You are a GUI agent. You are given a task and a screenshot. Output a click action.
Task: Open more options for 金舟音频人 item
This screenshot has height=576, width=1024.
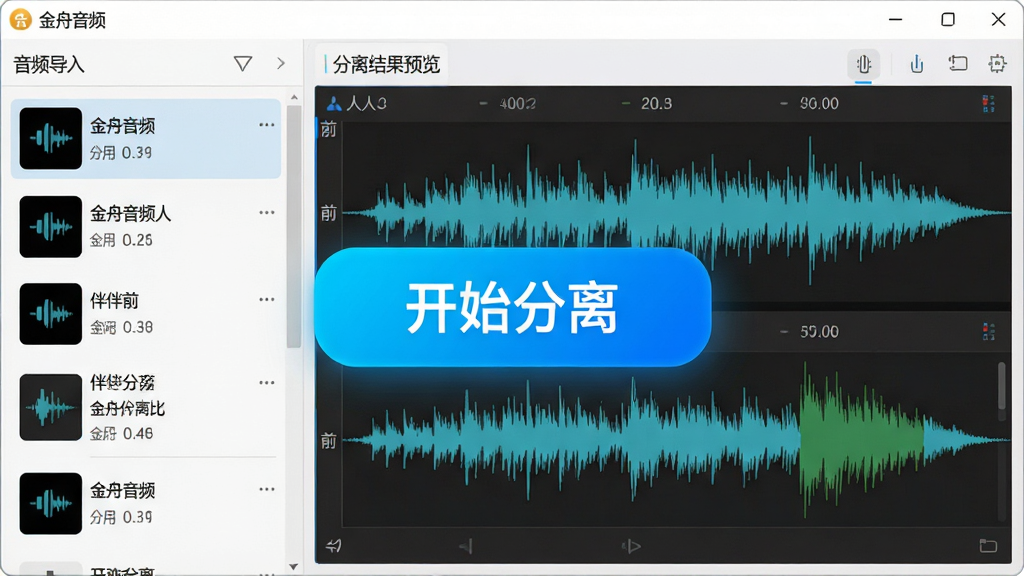click(x=266, y=212)
